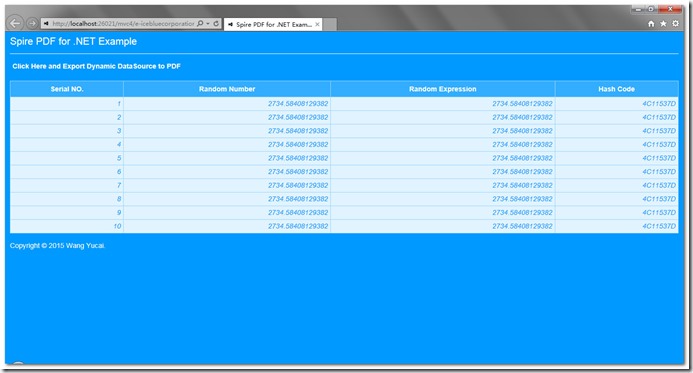Viewport: 693px width, 373px height.
Task: Click the browser Forward arrow button
Action: [x=32, y=23]
